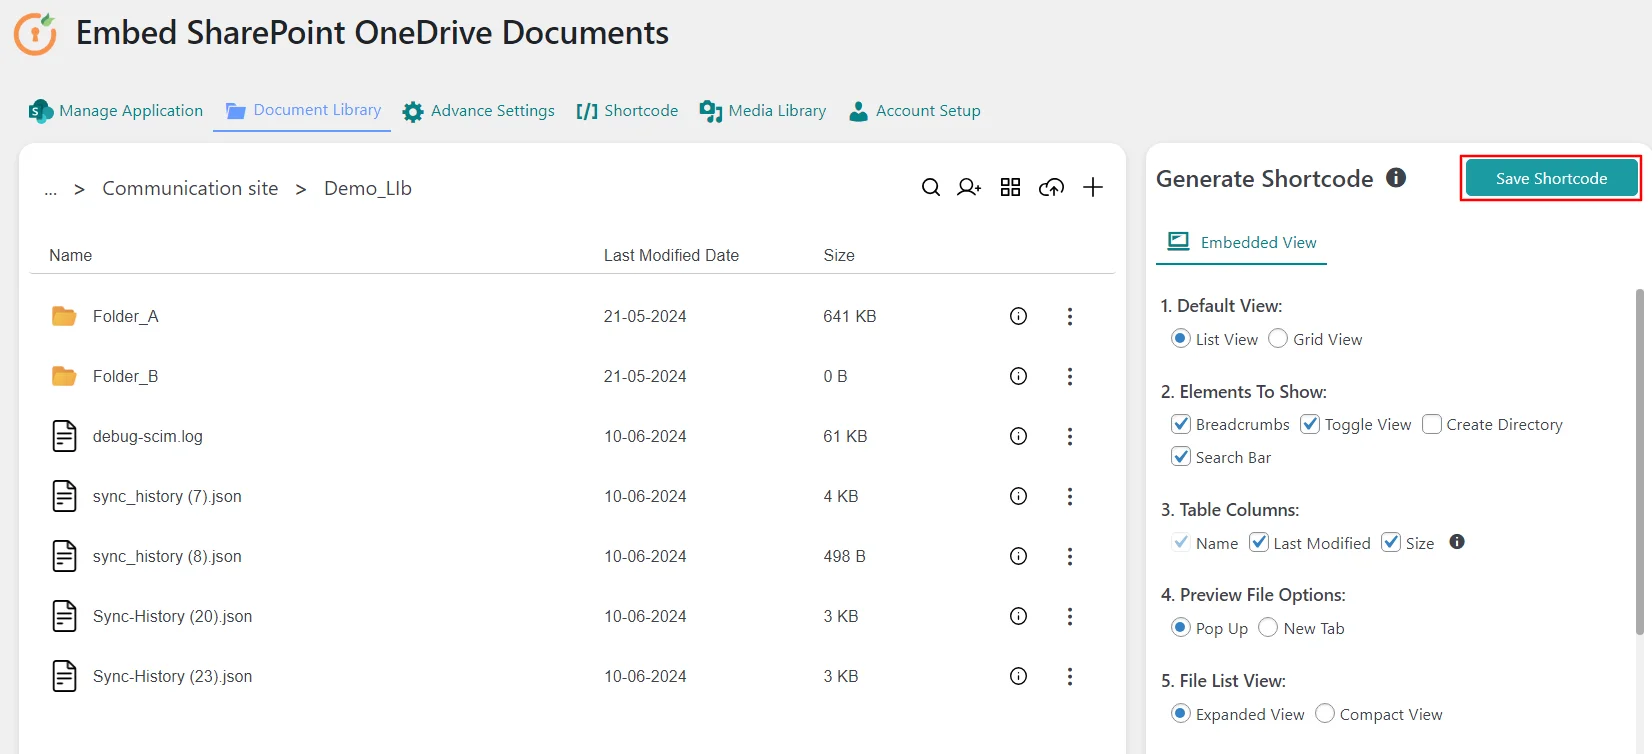This screenshot has height=754, width=1652.
Task: Open more options for Sync-History (20).json
Action: tap(1070, 616)
